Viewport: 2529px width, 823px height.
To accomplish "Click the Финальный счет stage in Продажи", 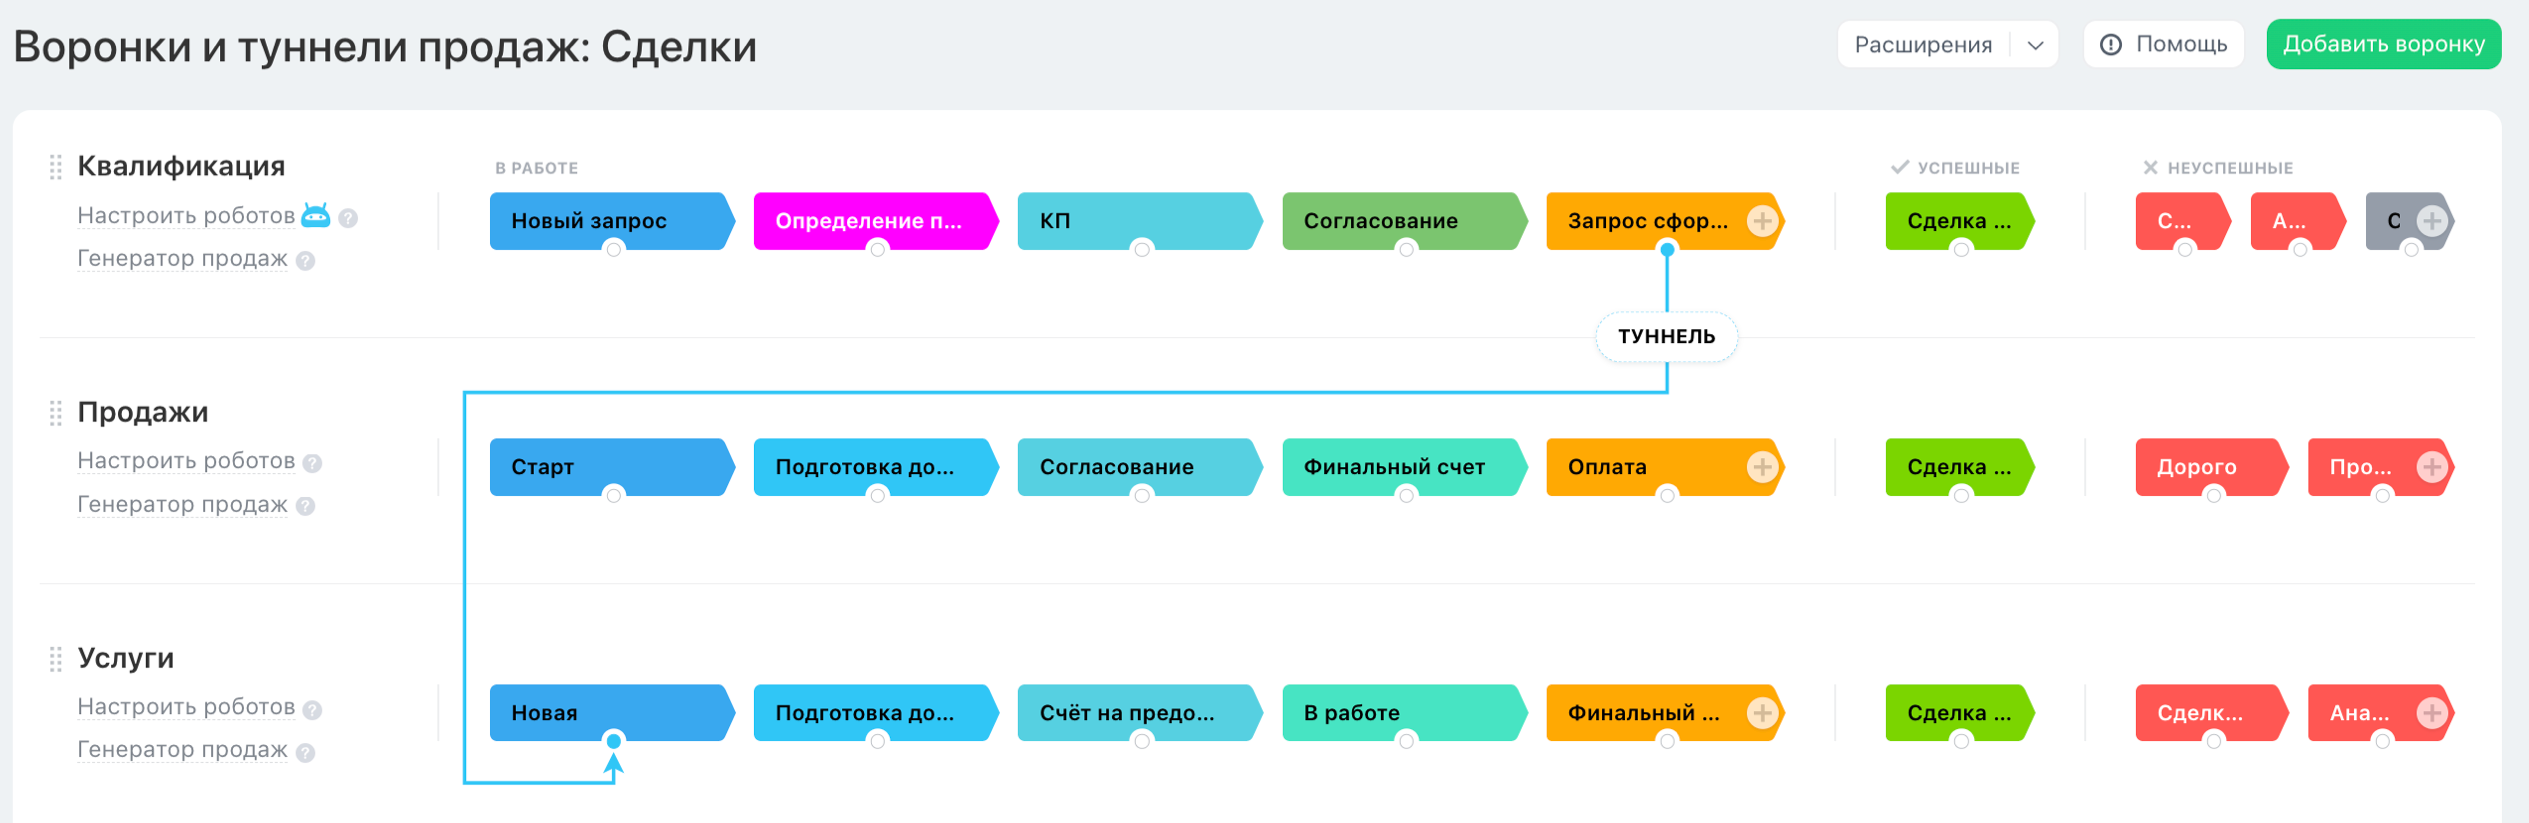I will [1394, 467].
